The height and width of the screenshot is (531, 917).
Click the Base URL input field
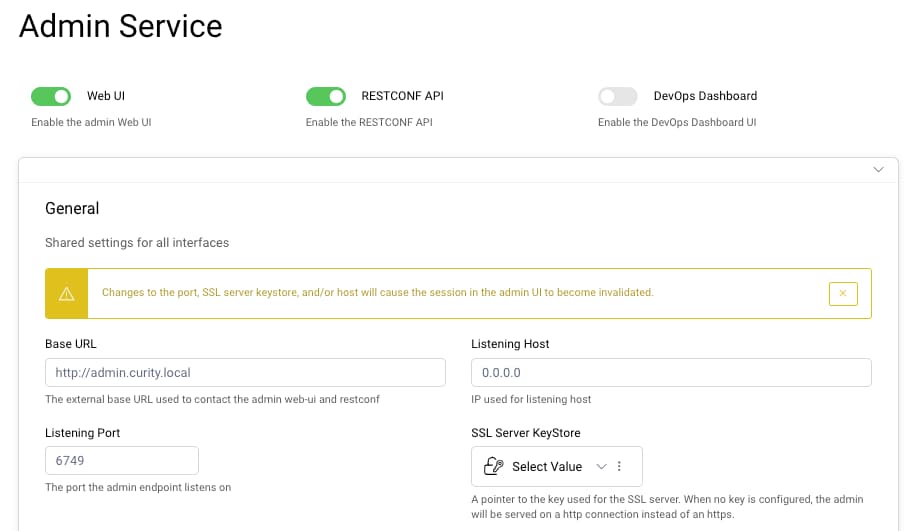(x=245, y=373)
